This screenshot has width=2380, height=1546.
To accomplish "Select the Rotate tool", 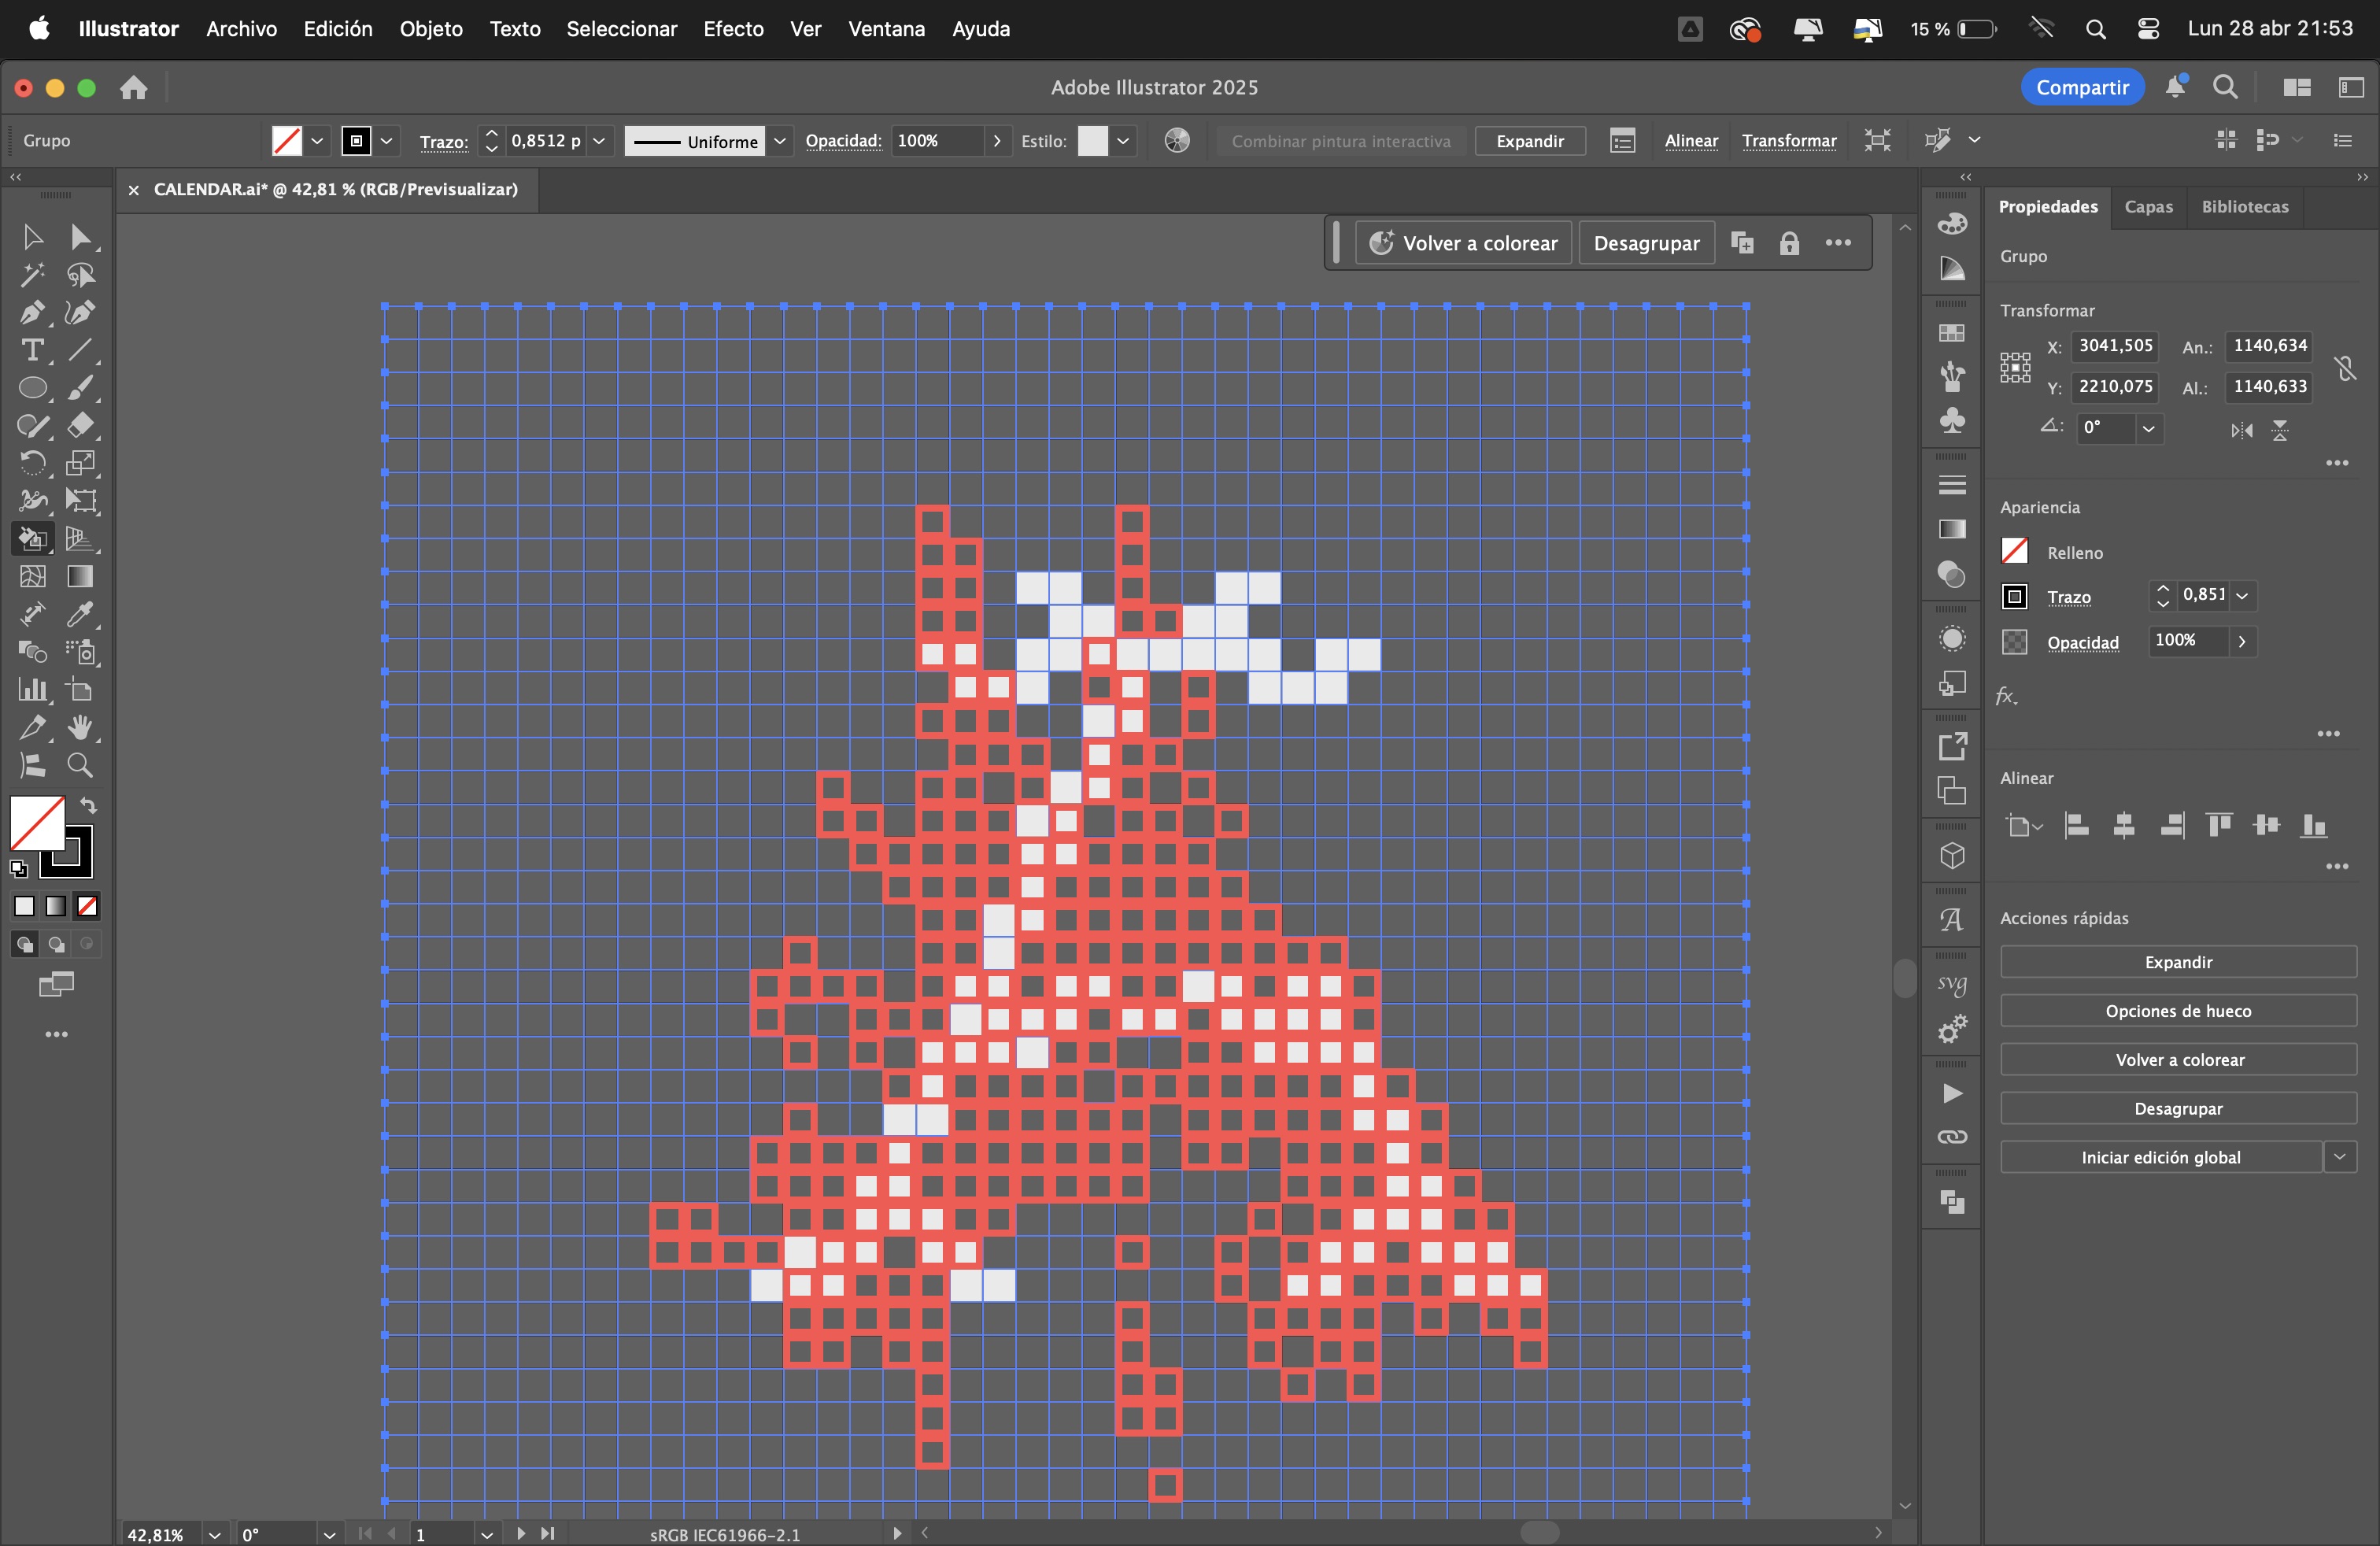I will click(x=32, y=463).
